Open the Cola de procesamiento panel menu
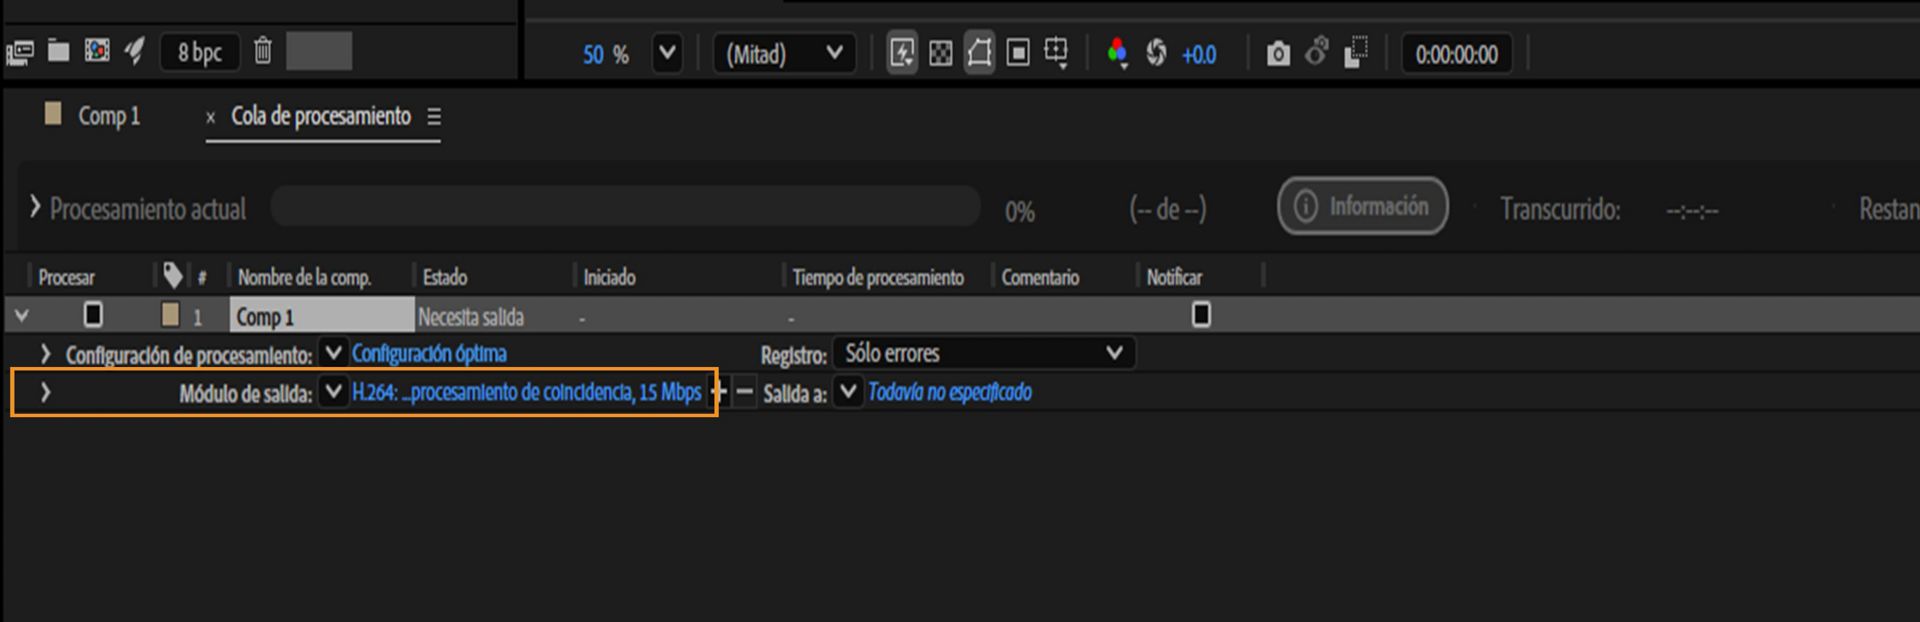 tap(434, 117)
